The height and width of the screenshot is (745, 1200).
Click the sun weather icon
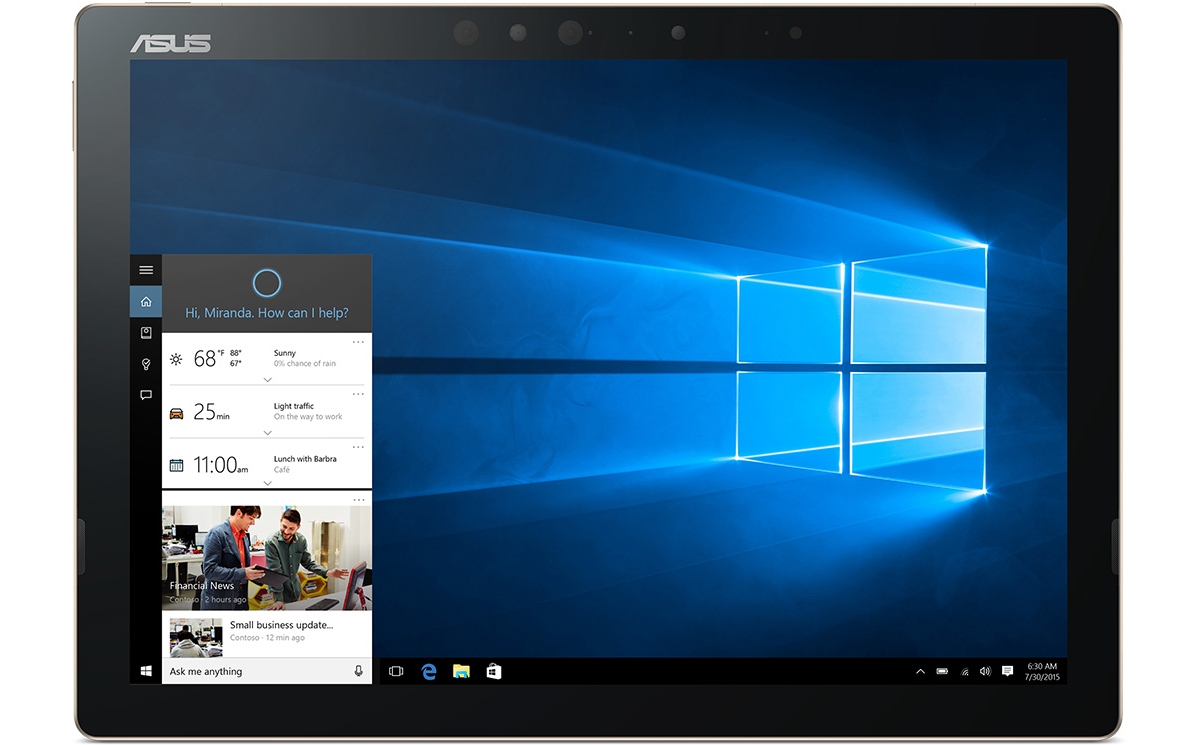click(176, 359)
